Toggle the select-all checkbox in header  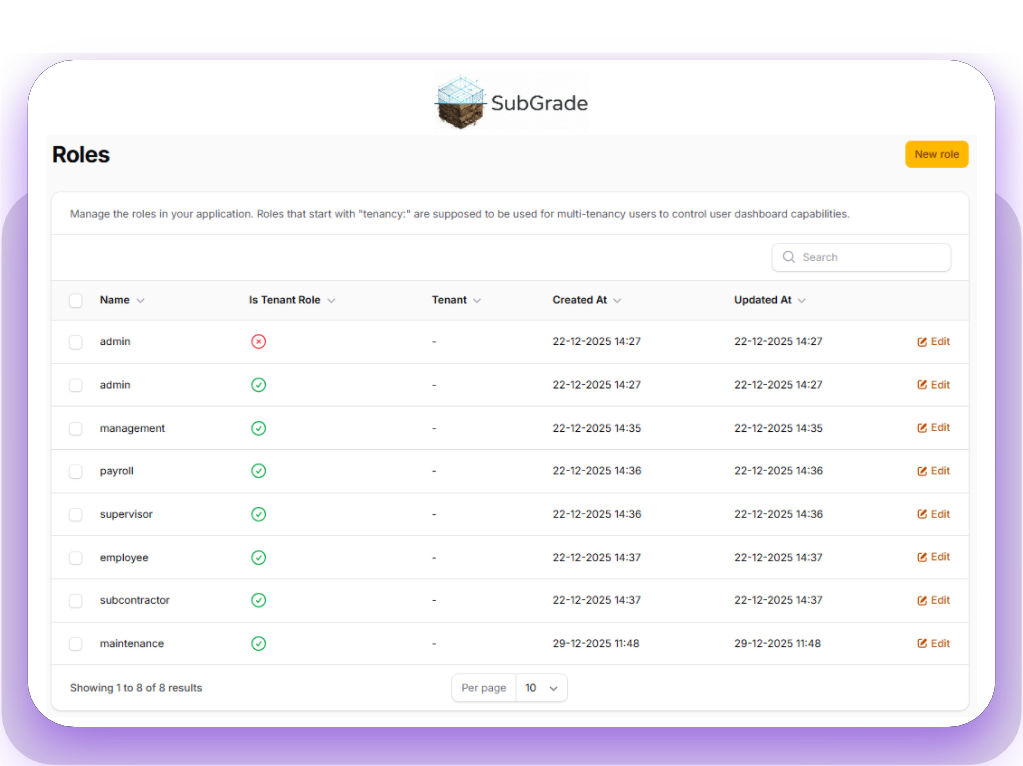coord(76,300)
